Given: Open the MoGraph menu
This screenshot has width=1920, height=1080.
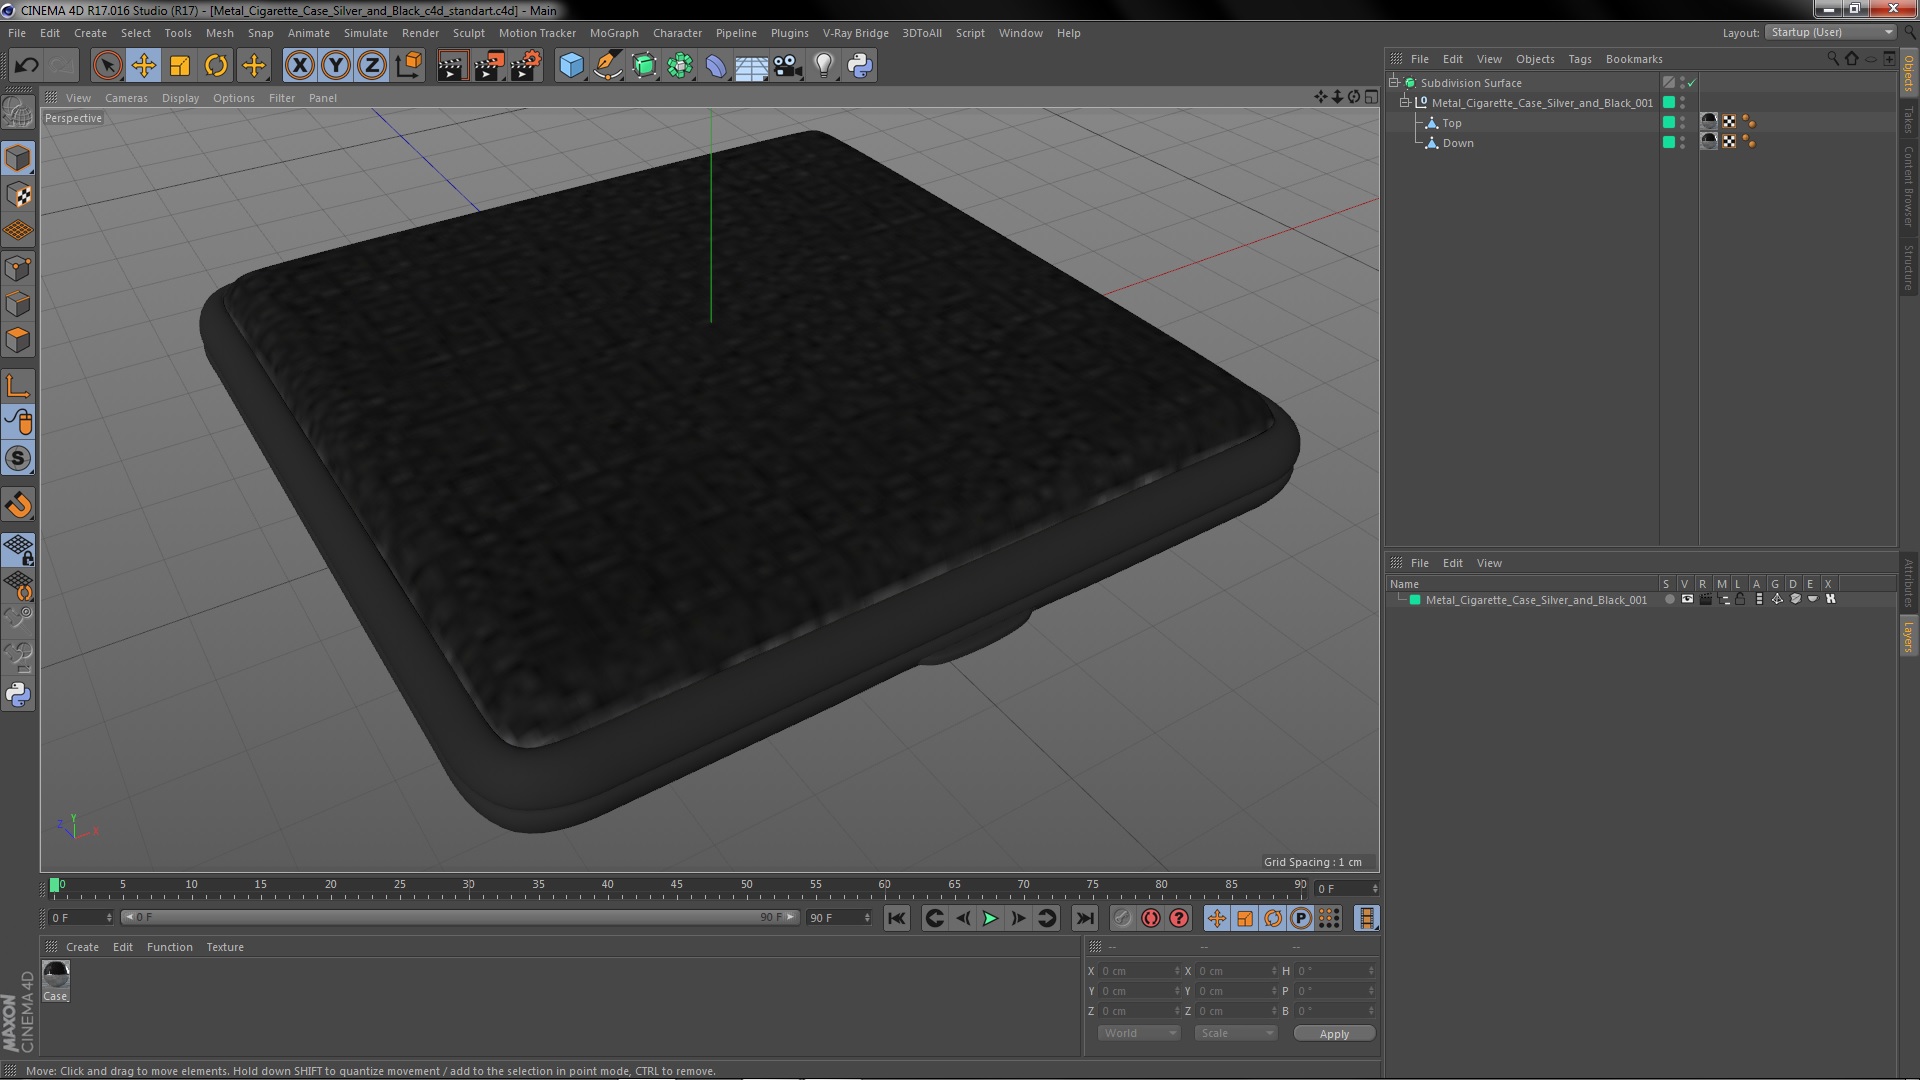Looking at the screenshot, I should (x=613, y=33).
